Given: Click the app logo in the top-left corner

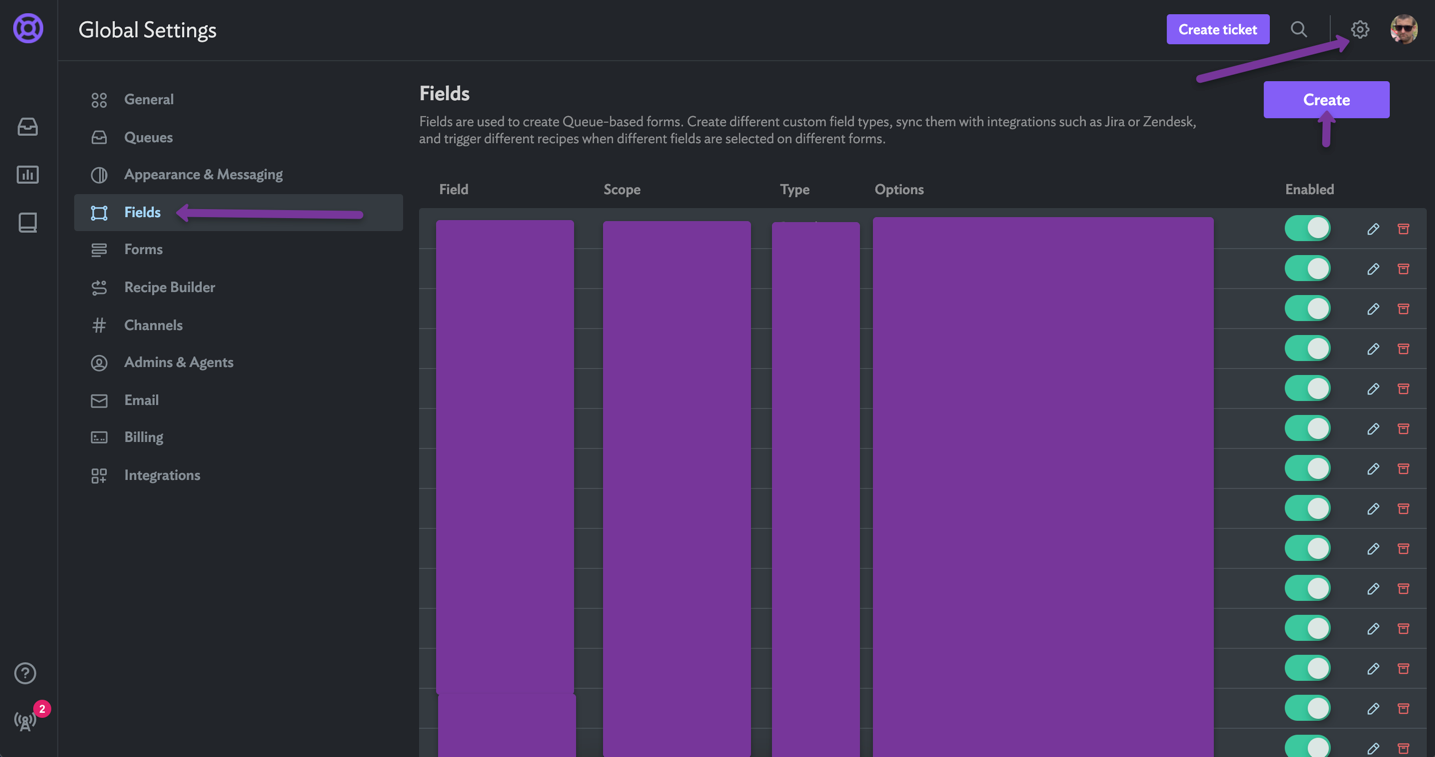Looking at the screenshot, I should point(28,28).
